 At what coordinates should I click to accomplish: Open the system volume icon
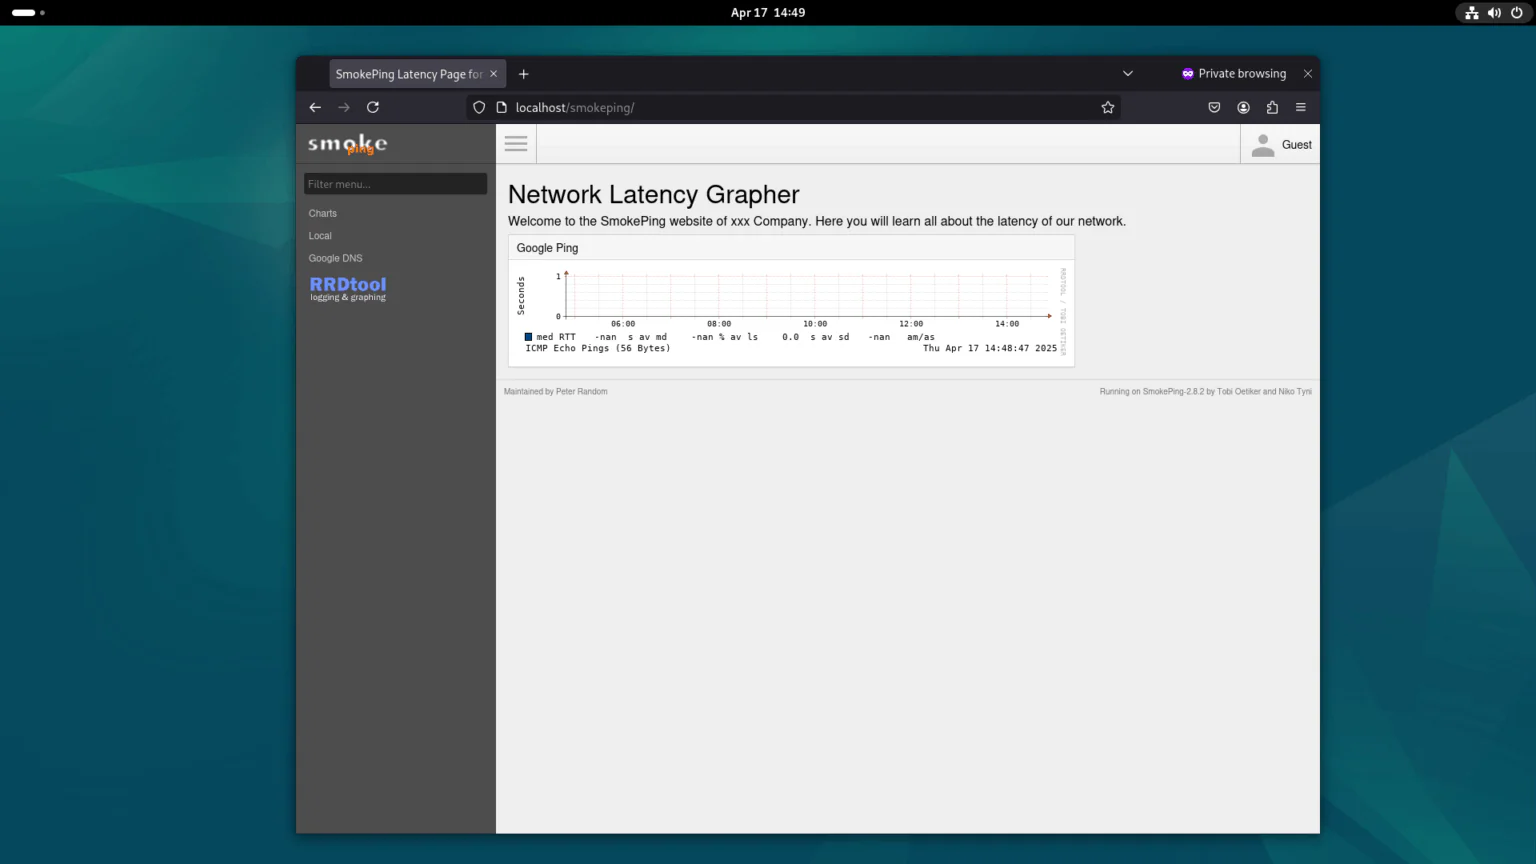(x=1494, y=13)
